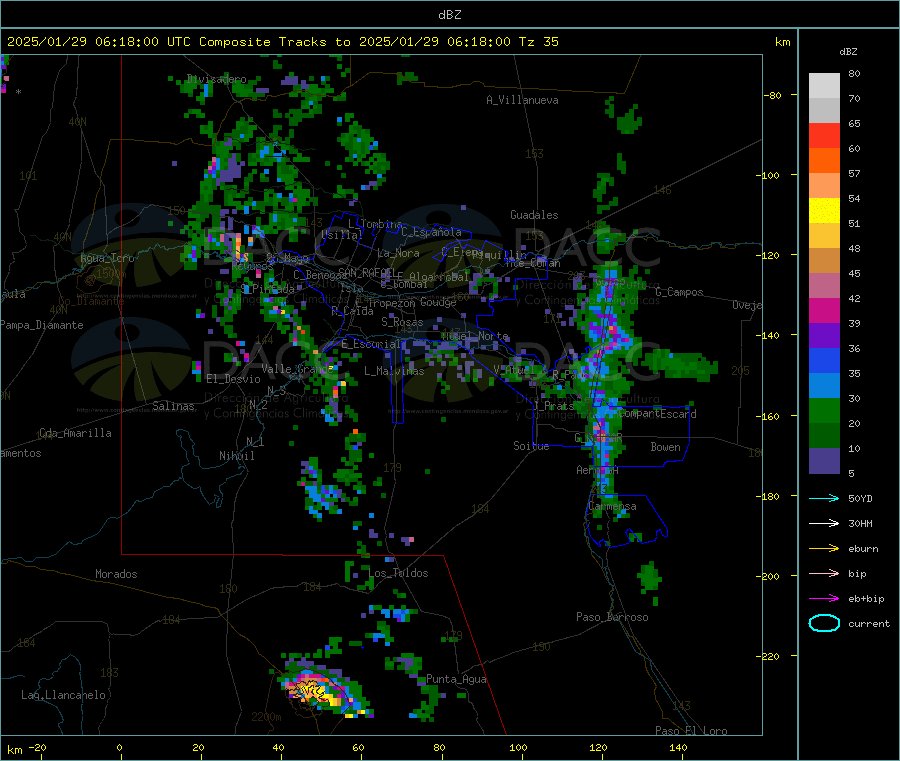Click the magenta eb+bip arrow in legend
The image size is (900, 761).
tap(824, 599)
